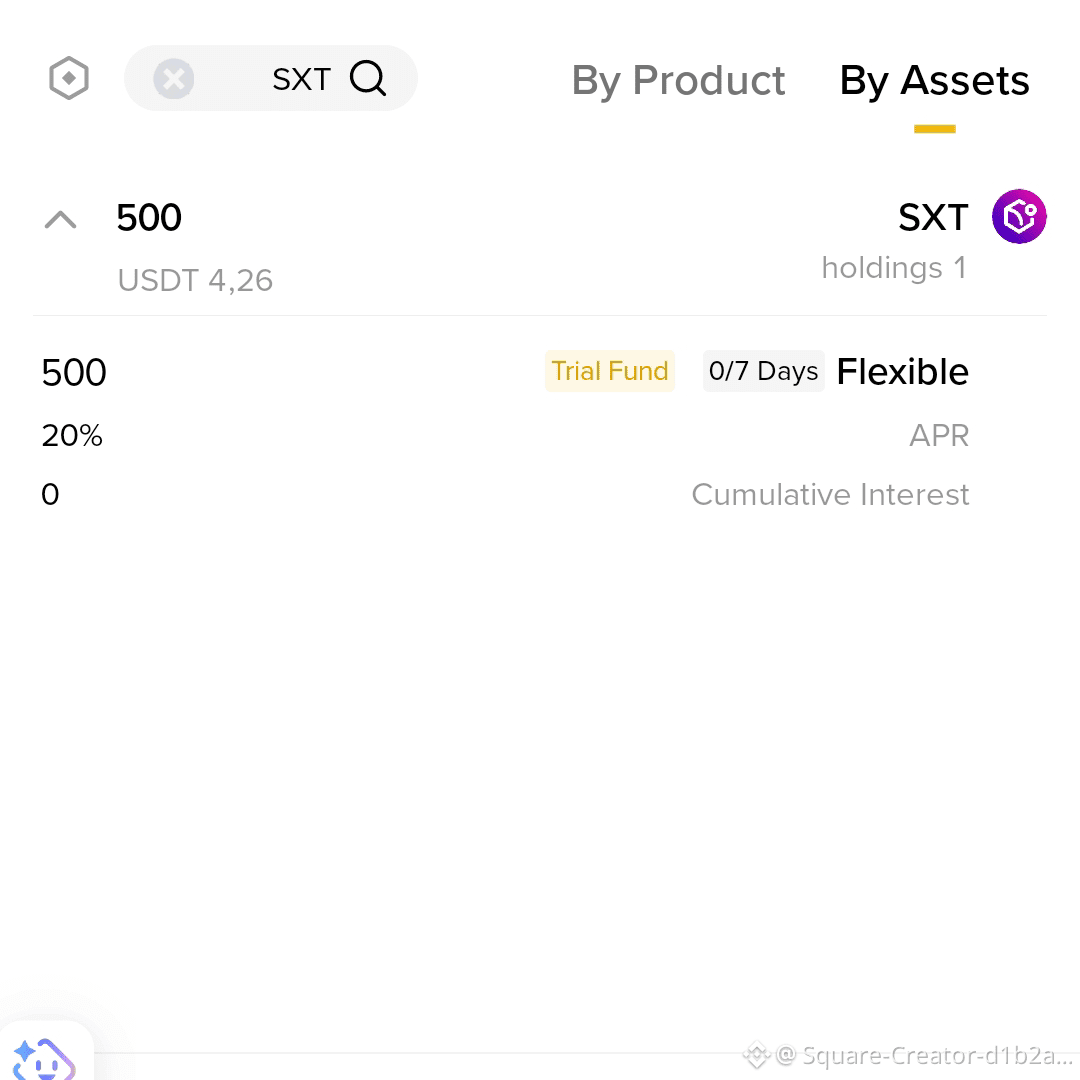Screen dimensions: 1080x1080
Task: Collapse the SXT asset row chevron
Action: pyautogui.click(x=61, y=220)
